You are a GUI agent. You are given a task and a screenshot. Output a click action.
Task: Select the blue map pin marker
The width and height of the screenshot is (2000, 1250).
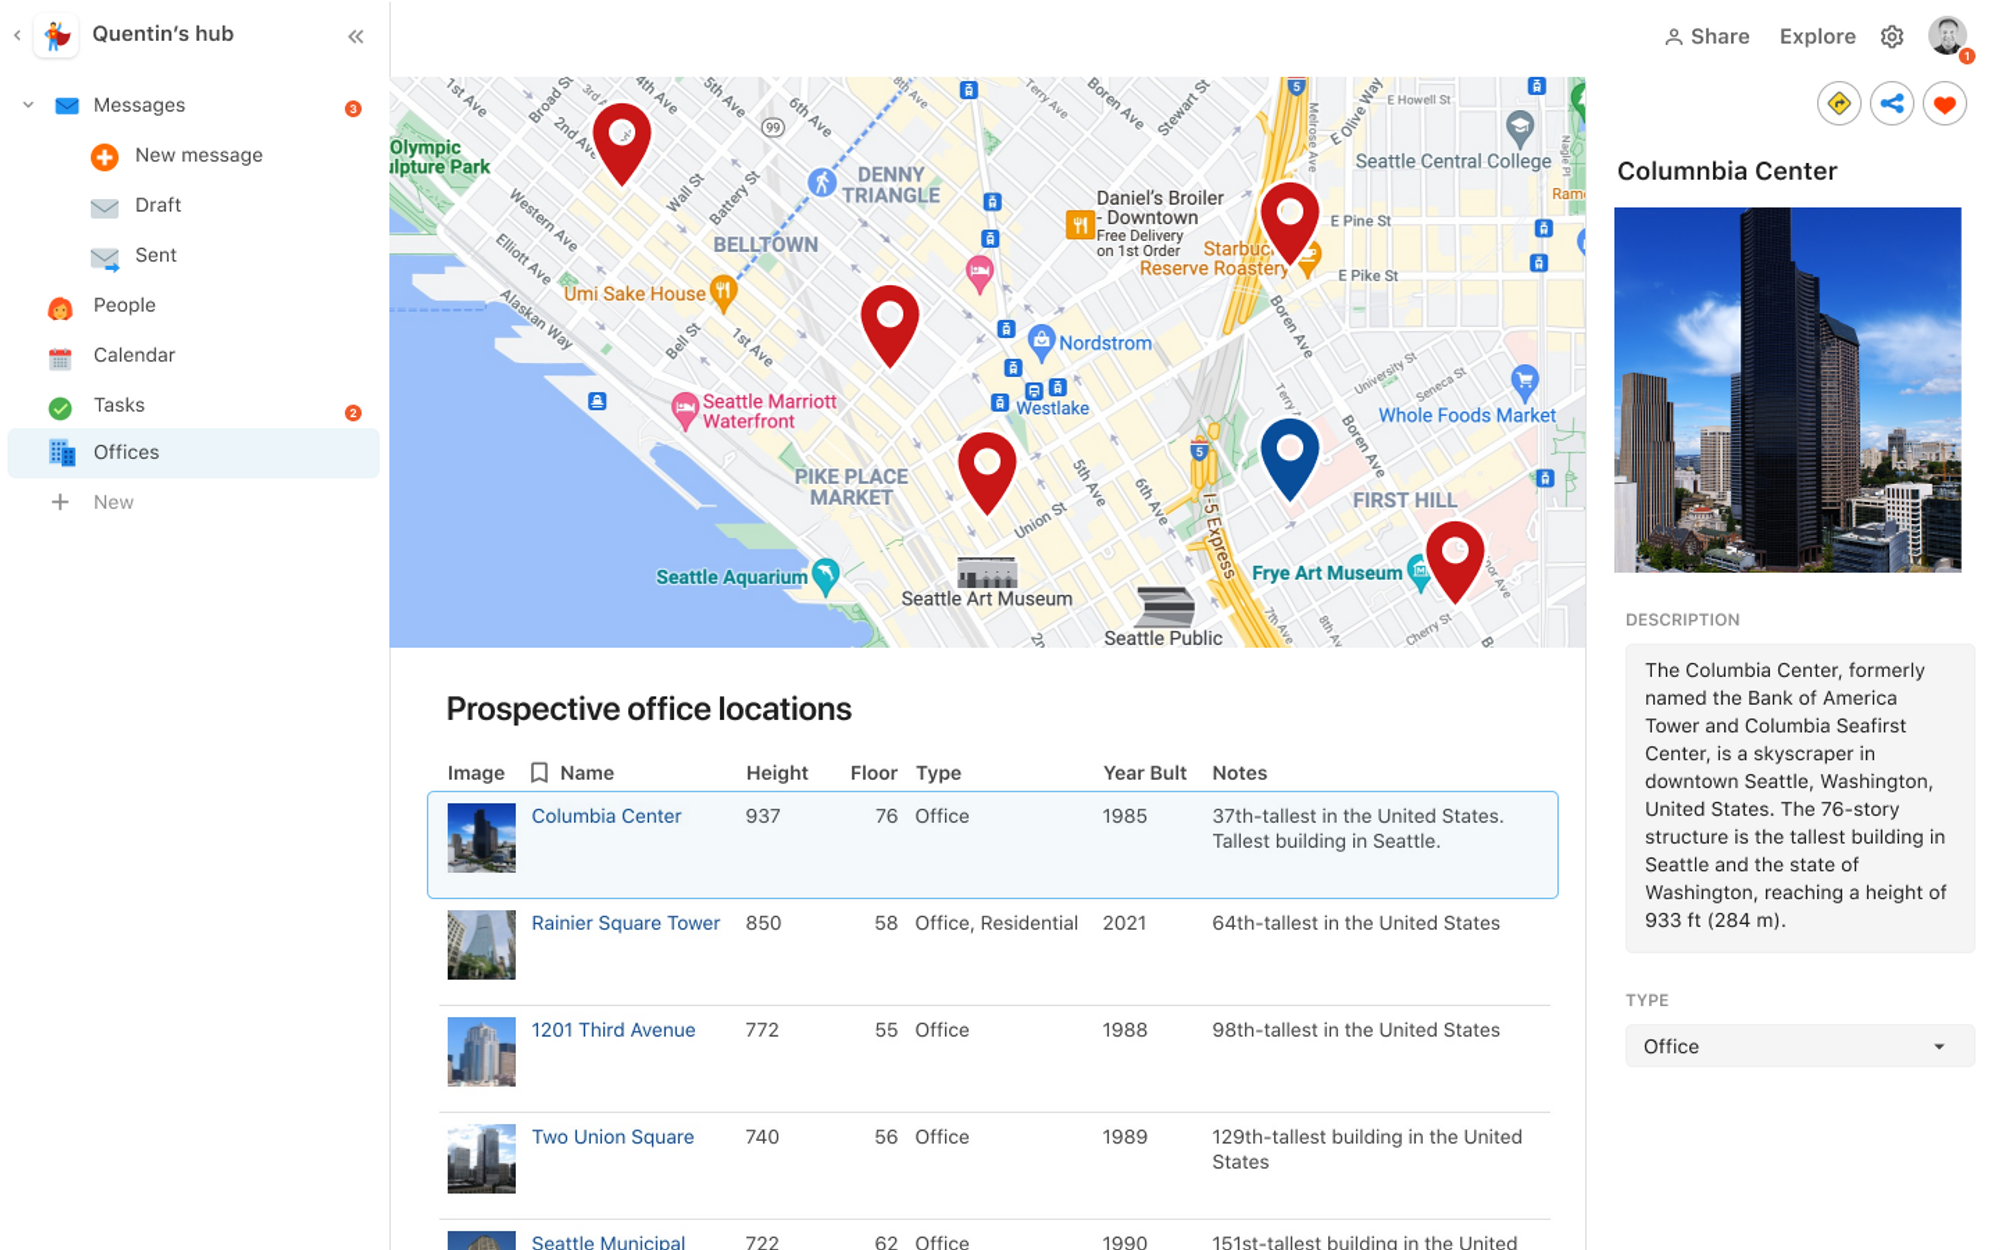coord(1289,454)
